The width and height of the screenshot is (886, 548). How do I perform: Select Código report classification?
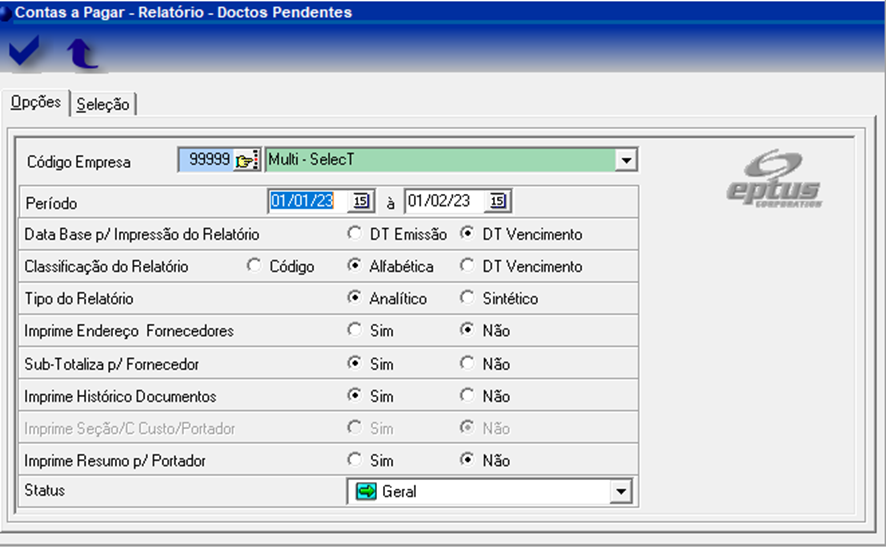tap(254, 267)
